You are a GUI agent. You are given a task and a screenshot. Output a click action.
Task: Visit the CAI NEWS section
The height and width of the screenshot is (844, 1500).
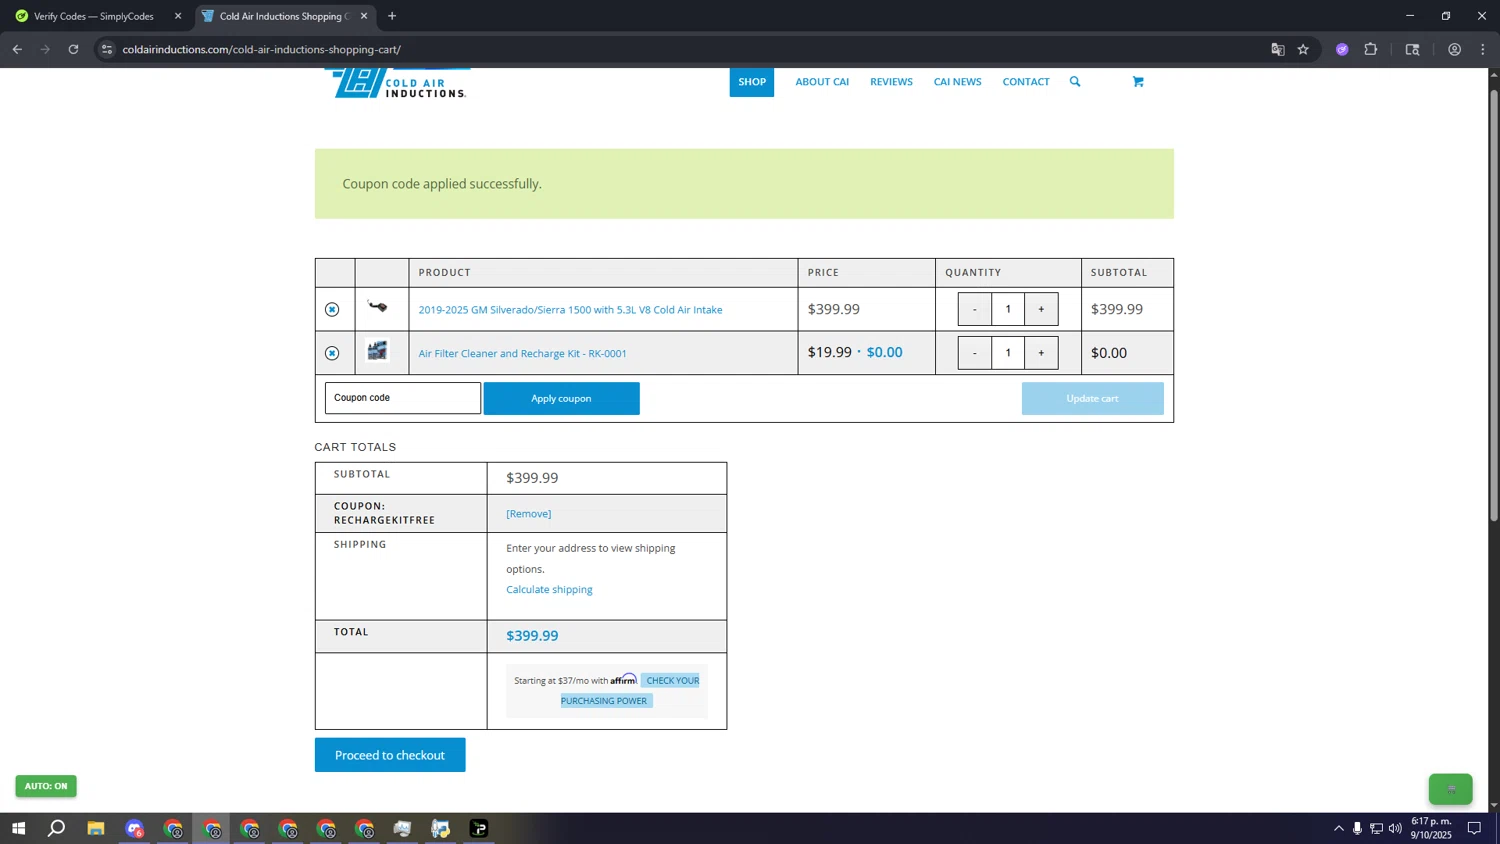(957, 82)
